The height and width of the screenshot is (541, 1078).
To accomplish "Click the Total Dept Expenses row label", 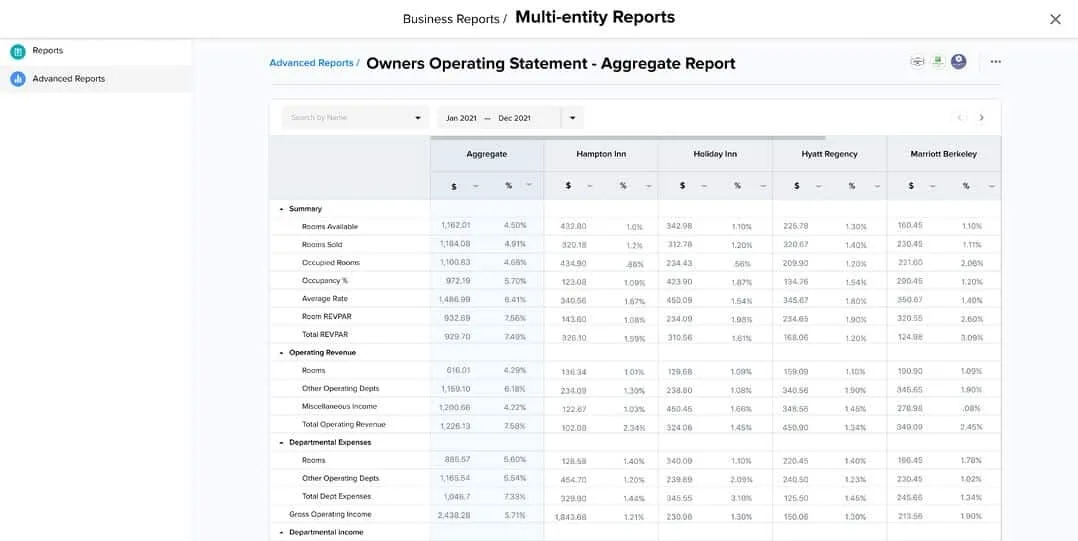I will (x=336, y=496).
